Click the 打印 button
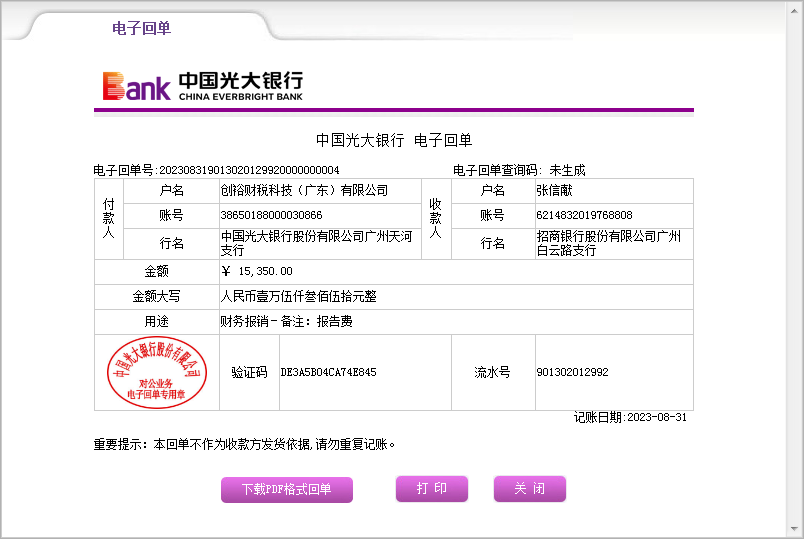The height and width of the screenshot is (539, 804). tap(432, 488)
